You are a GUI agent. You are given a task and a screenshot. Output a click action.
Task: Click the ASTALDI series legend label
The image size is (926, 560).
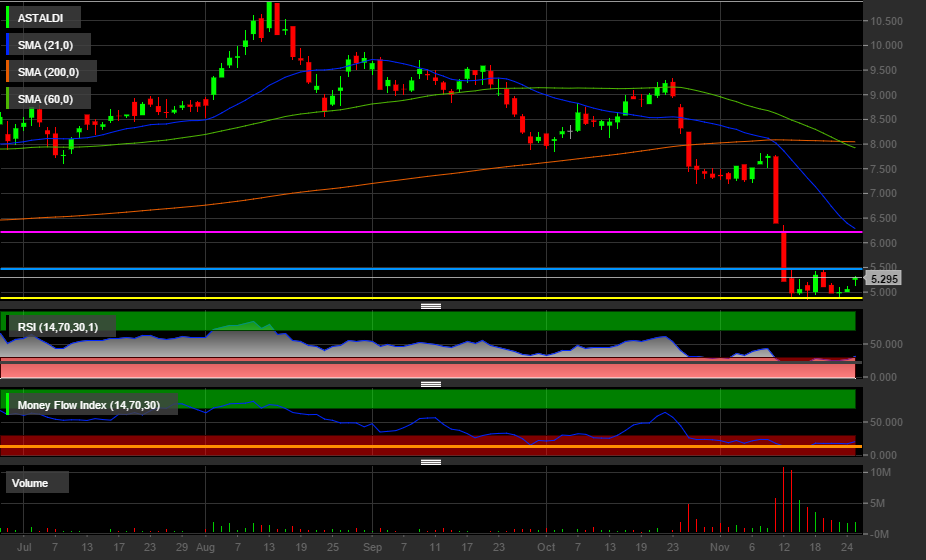[41, 18]
